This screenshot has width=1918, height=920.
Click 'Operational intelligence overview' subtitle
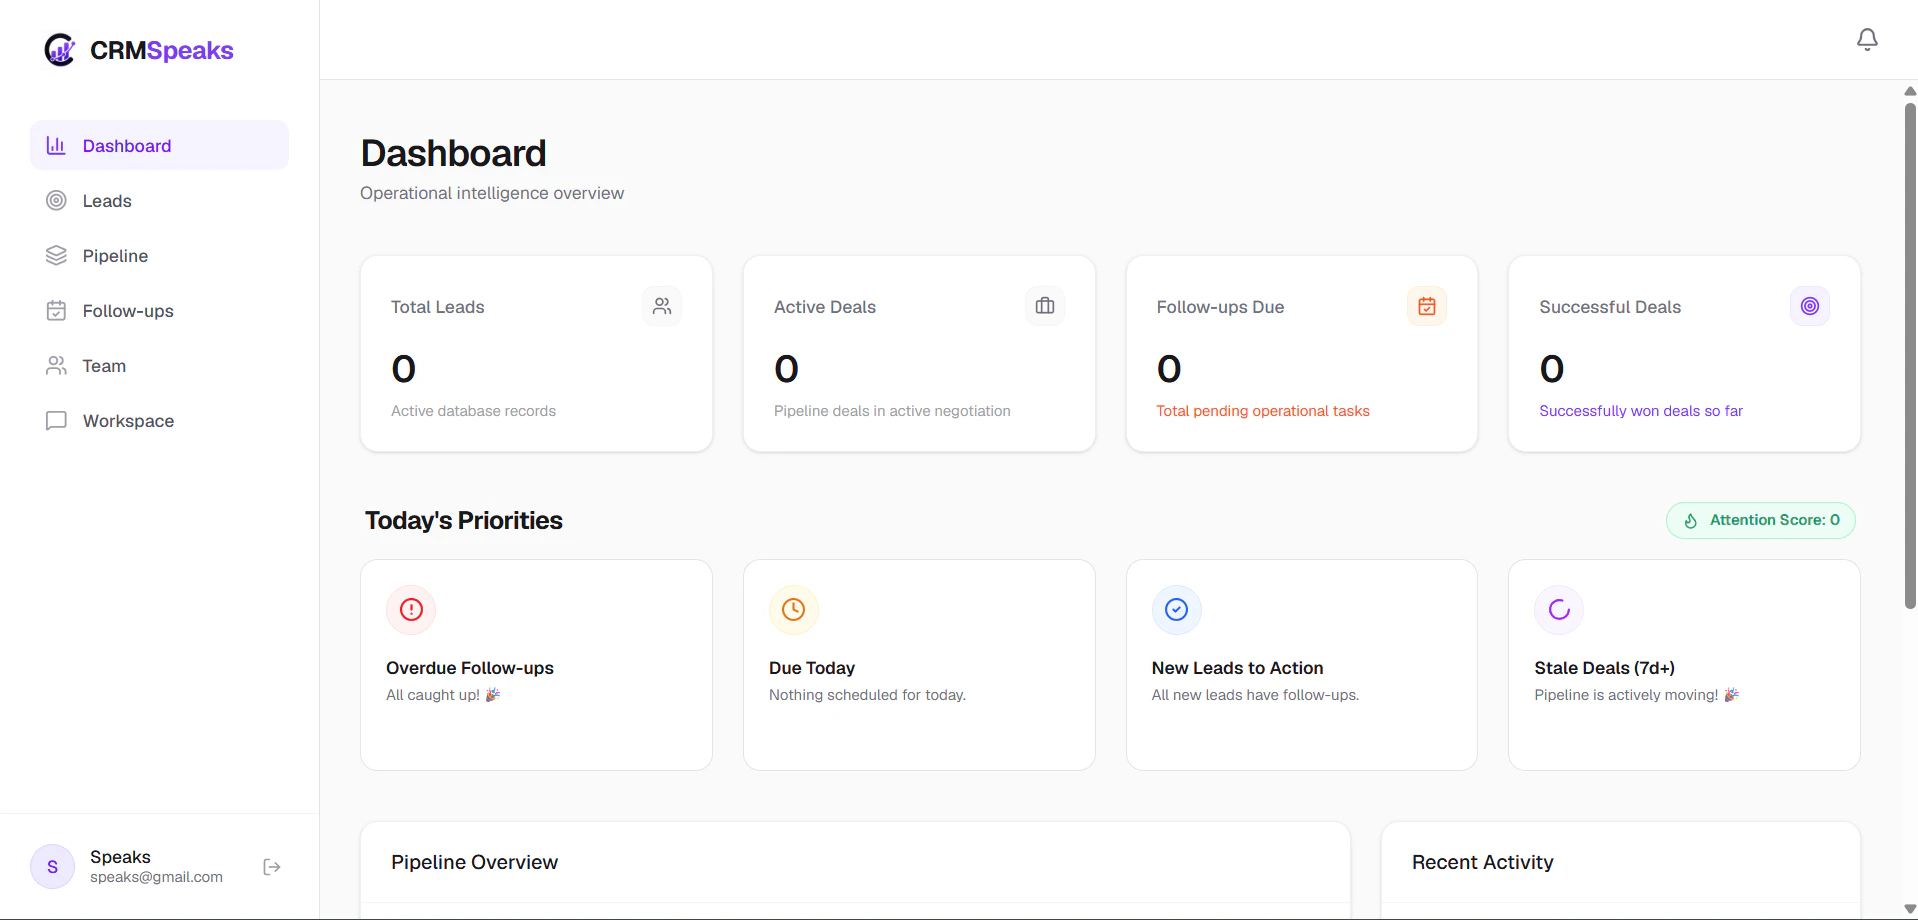492,193
